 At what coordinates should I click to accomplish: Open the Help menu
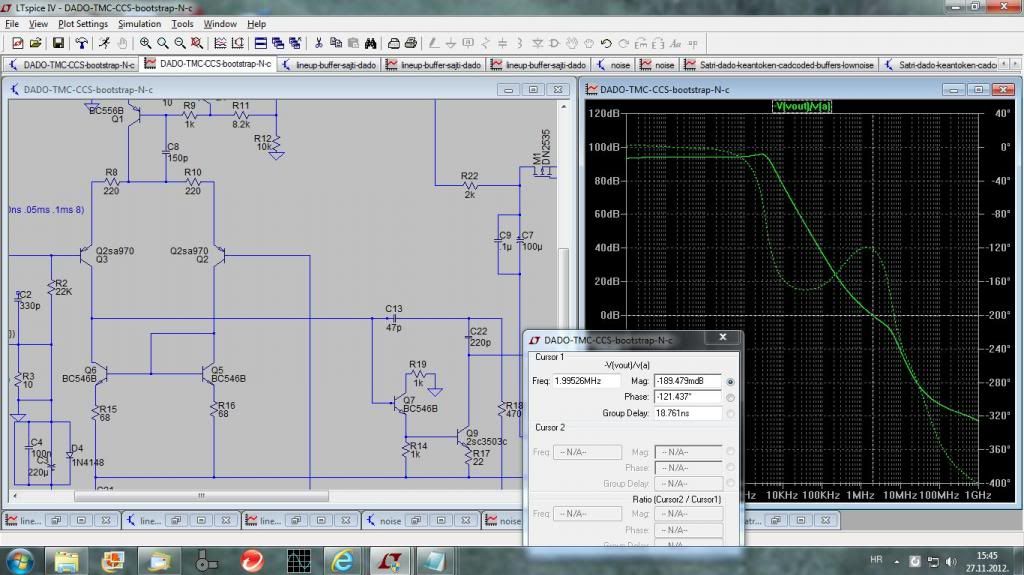pos(257,24)
